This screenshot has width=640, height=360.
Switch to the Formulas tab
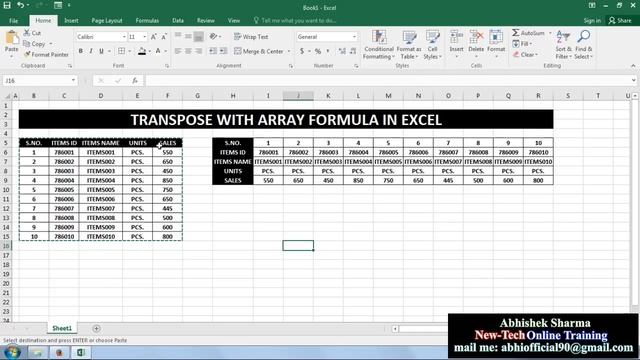click(147, 20)
